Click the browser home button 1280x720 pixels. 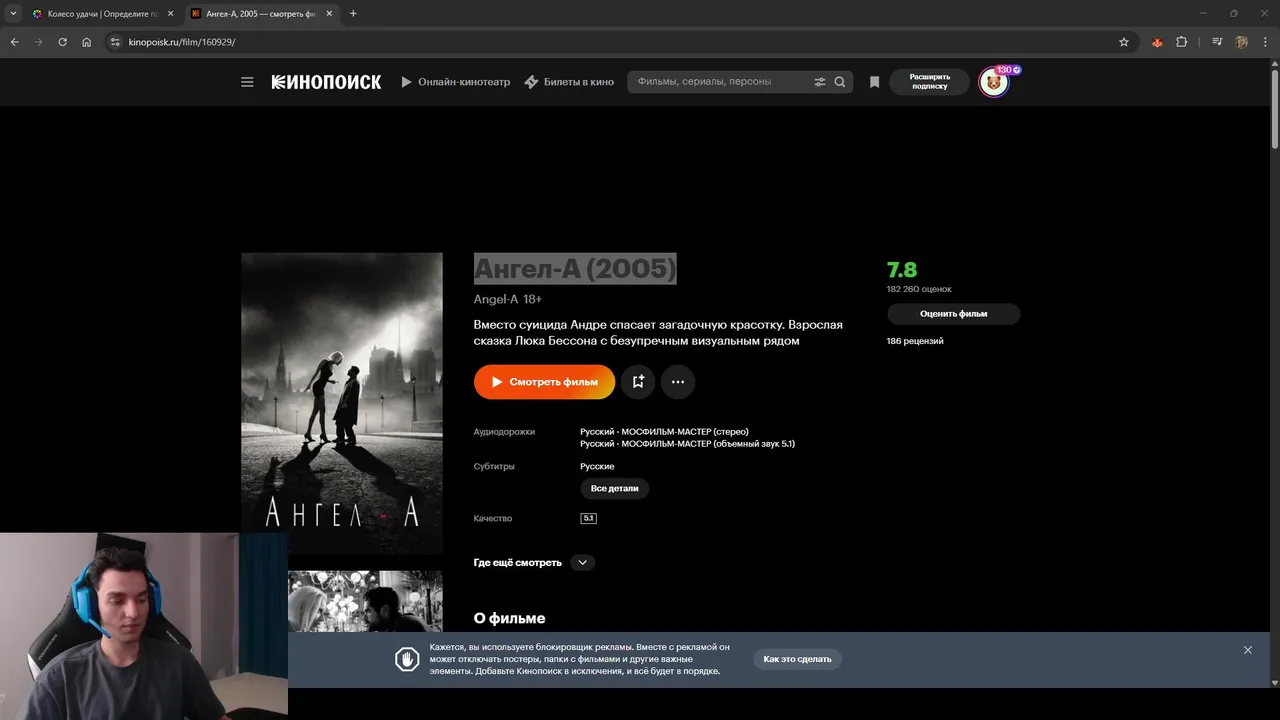click(87, 42)
